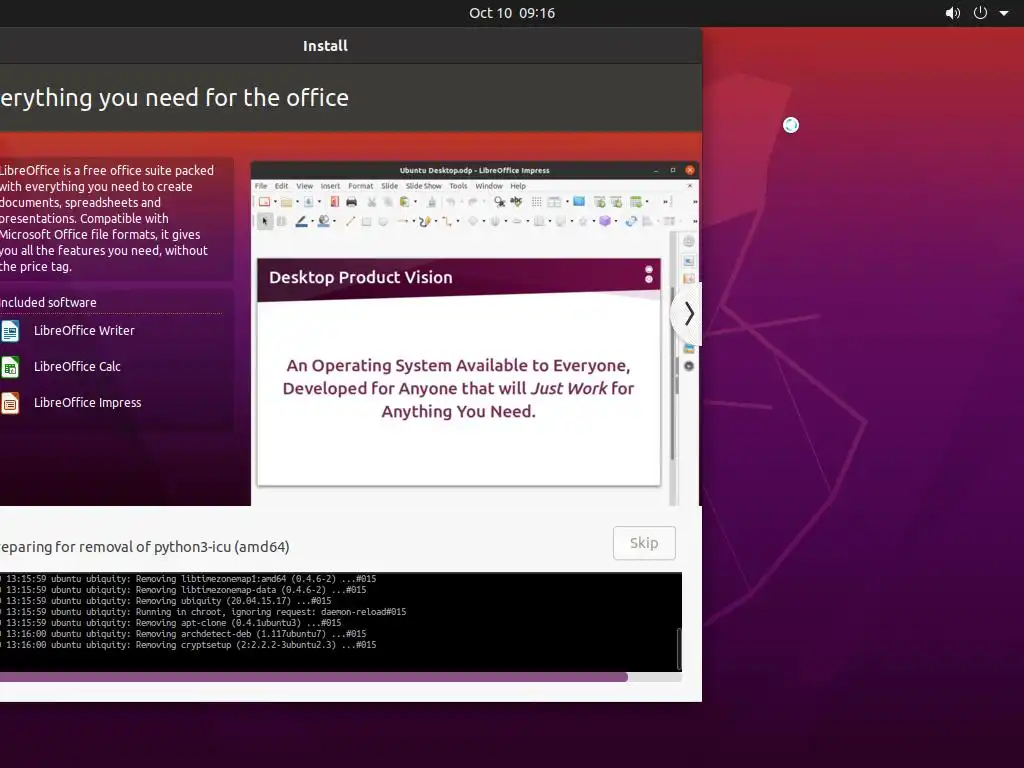Open the clock showing Oct 10 09:16
The height and width of the screenshot is (768, 1024).
point(512,13)
